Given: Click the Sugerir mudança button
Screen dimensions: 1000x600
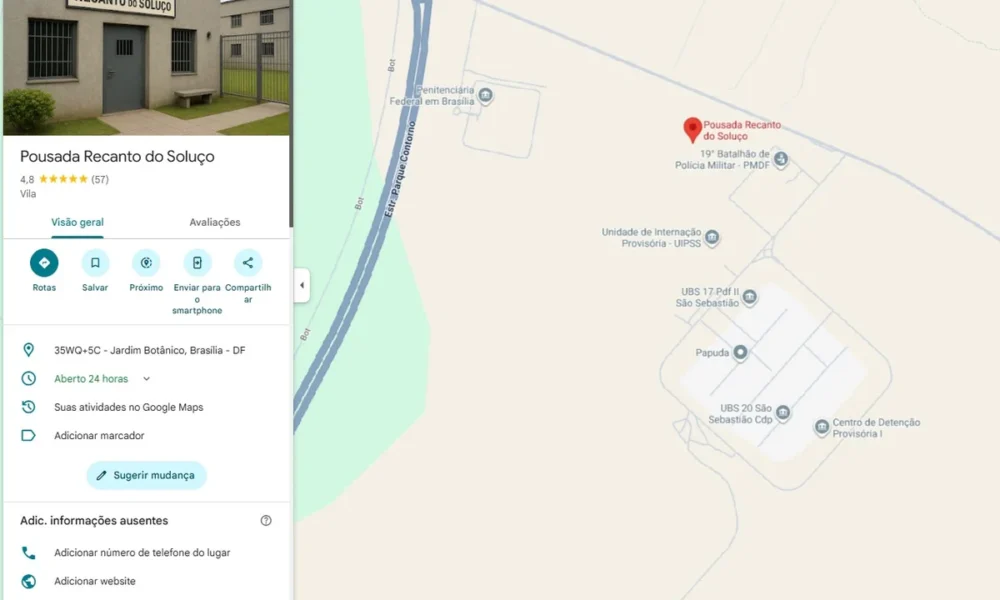Looking at the screenshot, I should 147,475.
